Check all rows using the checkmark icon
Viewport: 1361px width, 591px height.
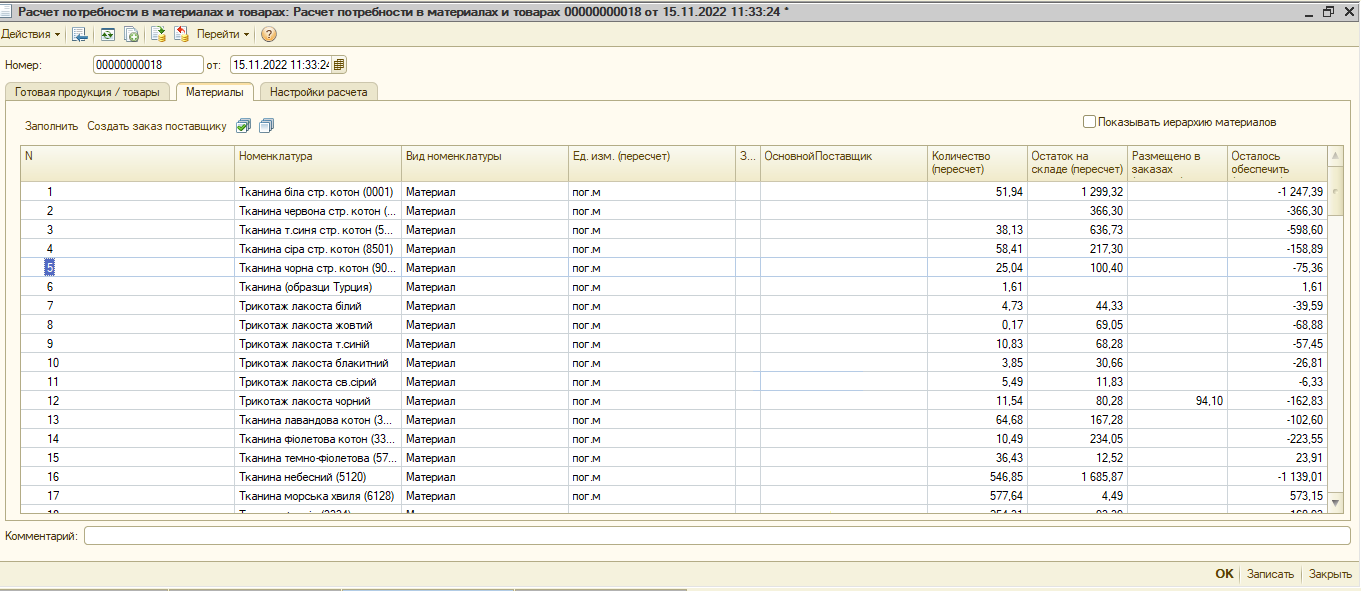point(243,126)
